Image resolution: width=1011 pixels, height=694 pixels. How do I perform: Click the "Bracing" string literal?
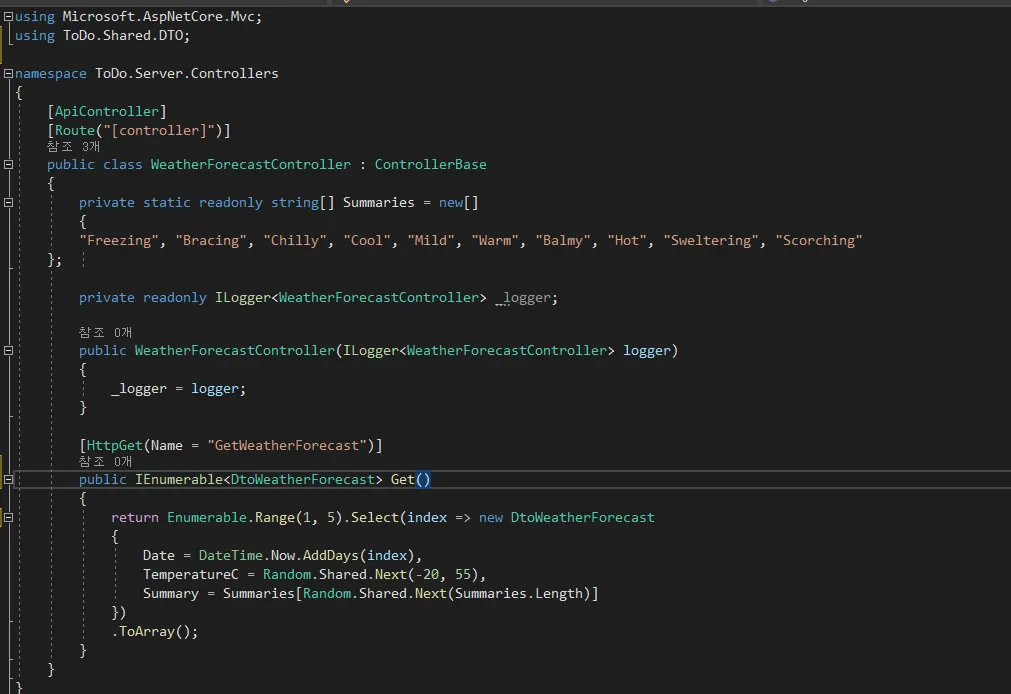[211, 241]
